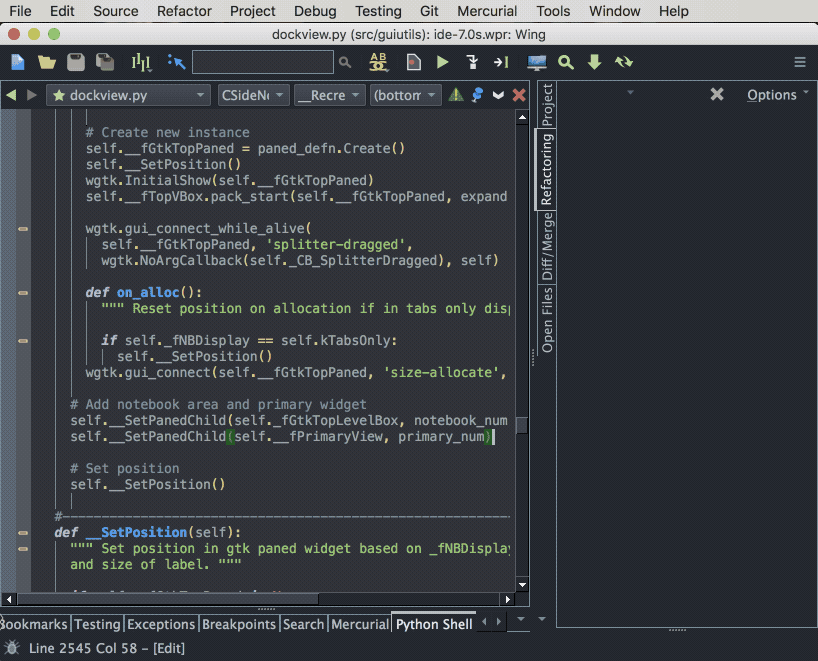Collapse the __SetPosition docstring fold marker

[23, 549]
